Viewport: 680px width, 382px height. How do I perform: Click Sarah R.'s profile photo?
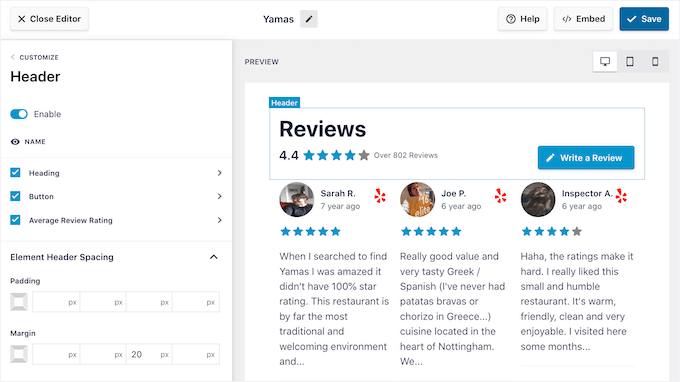coord(297,199)
